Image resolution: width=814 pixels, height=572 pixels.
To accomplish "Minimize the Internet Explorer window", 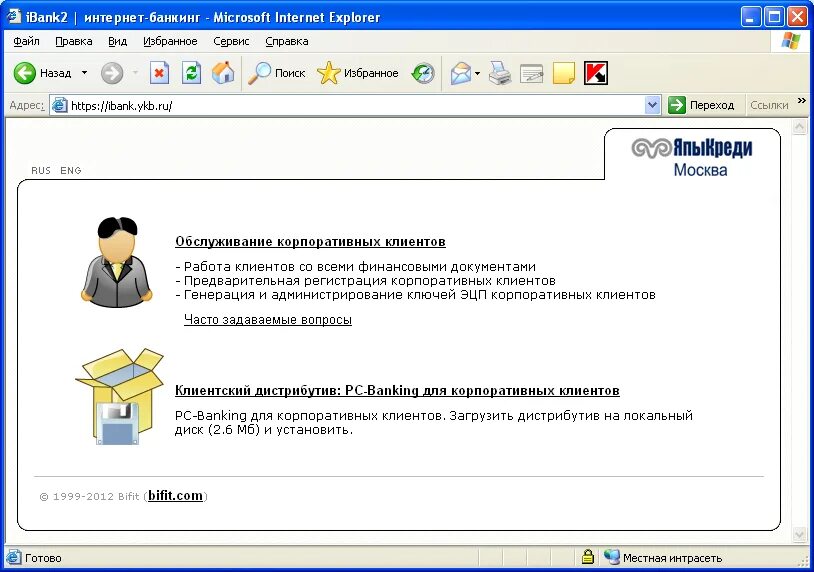I will pyautogui.click(x=751, y=17).
